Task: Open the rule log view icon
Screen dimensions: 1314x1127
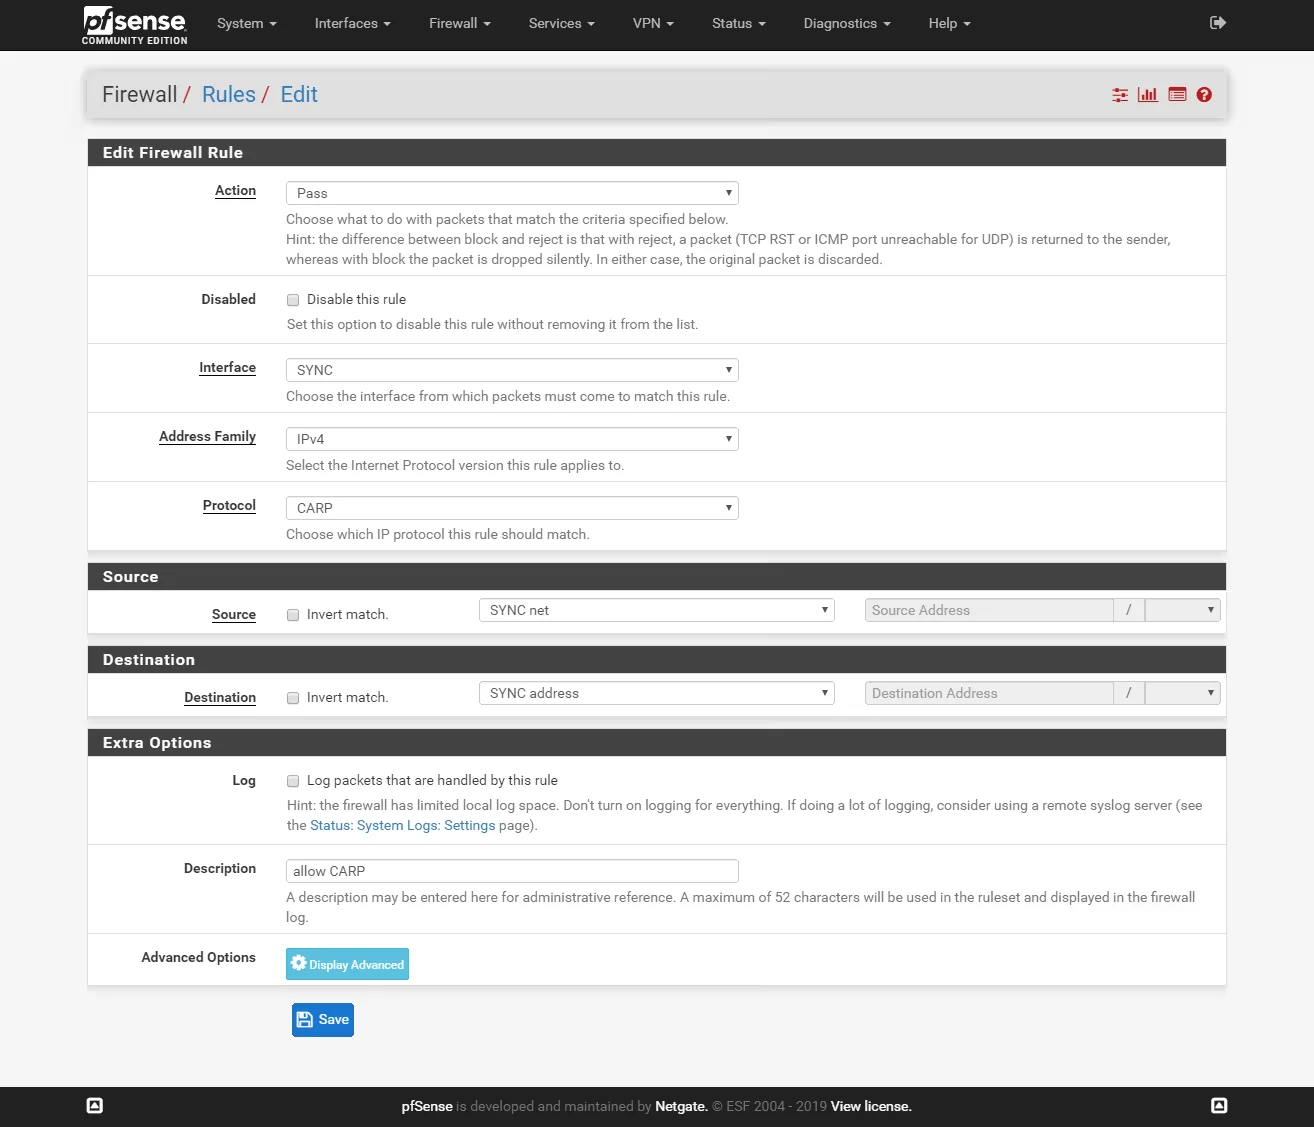Action: 1176,94
